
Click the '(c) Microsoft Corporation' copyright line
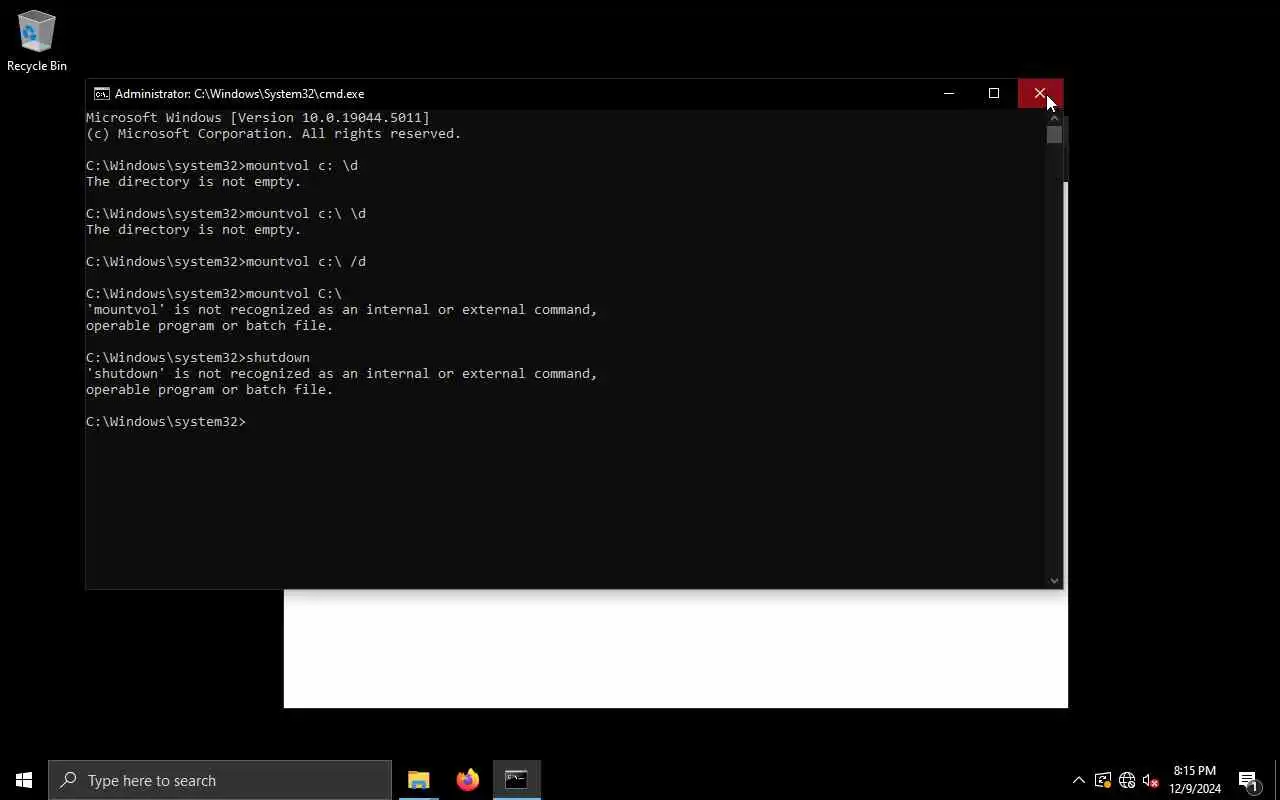(x=273, y=133)
